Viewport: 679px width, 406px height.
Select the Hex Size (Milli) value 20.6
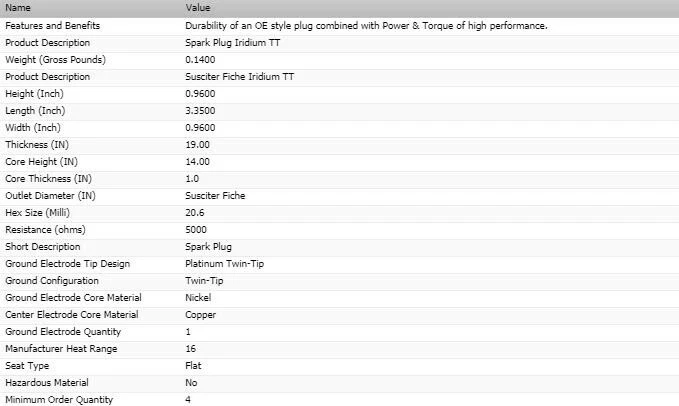[194, 213]
